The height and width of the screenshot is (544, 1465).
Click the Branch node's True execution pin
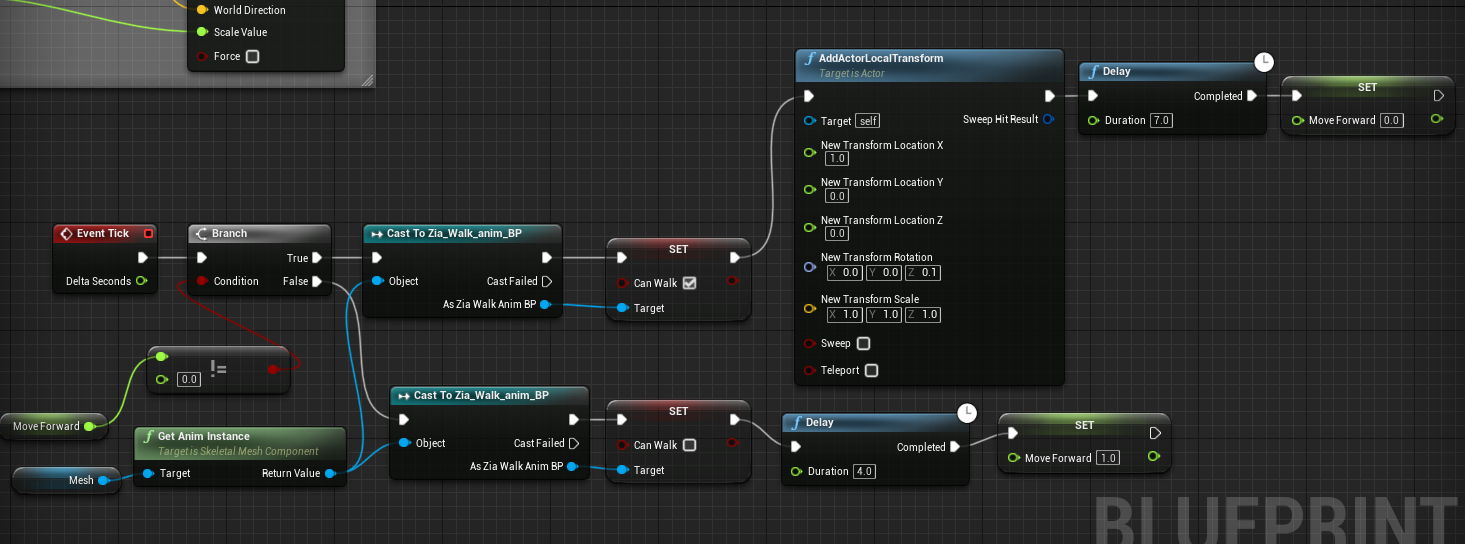coord(318,258)
